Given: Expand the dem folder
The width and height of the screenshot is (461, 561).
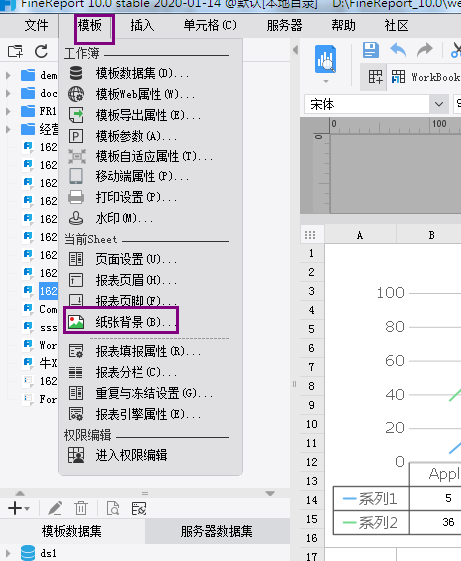Looking at the screenshot, I should pyautogui.click(x=8, y=75).
